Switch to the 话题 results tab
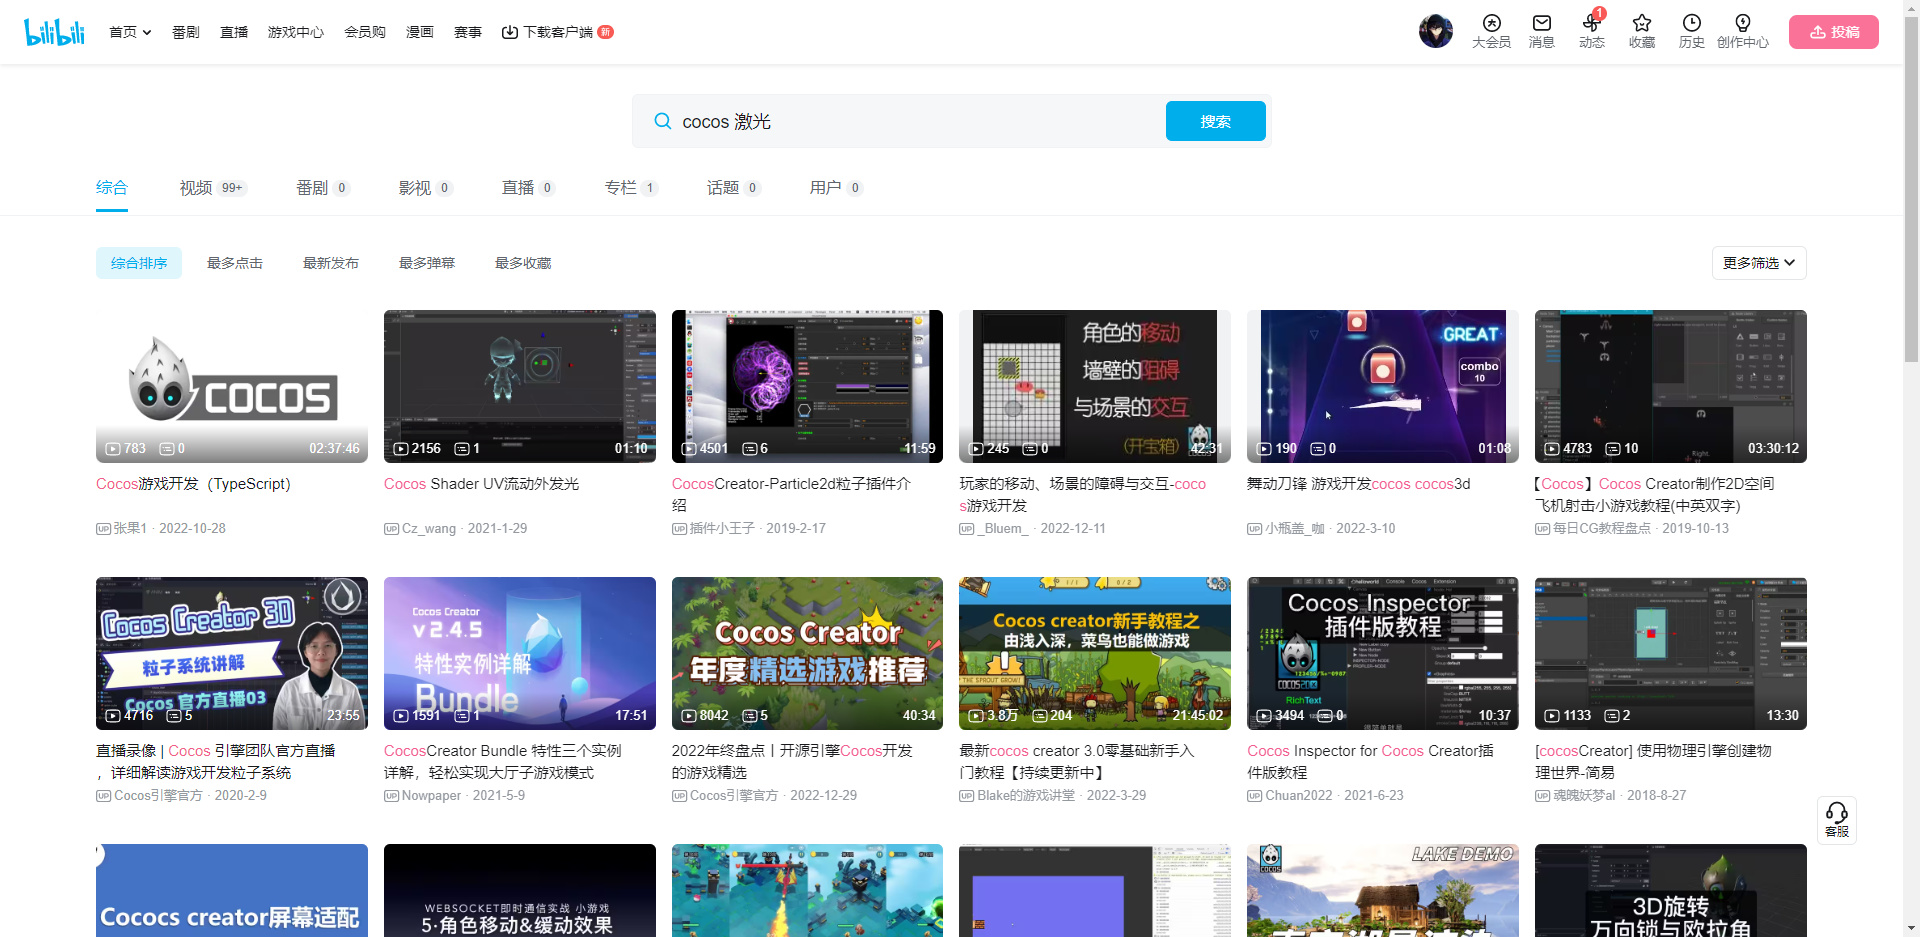Screen dimensions: 1920x937 tap(734, 187)
